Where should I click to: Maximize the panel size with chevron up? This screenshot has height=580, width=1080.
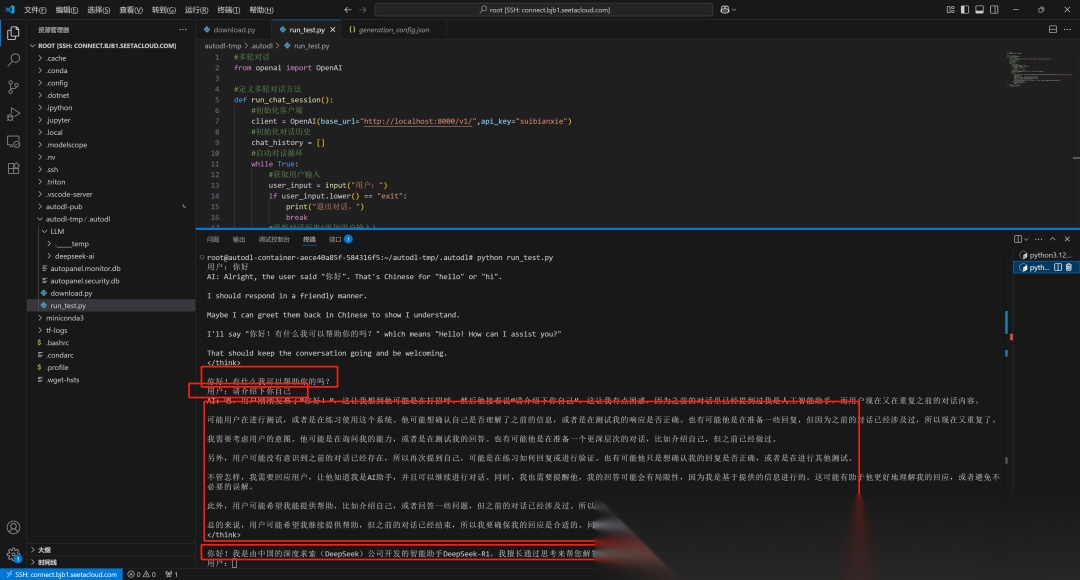coord(1052,239)
